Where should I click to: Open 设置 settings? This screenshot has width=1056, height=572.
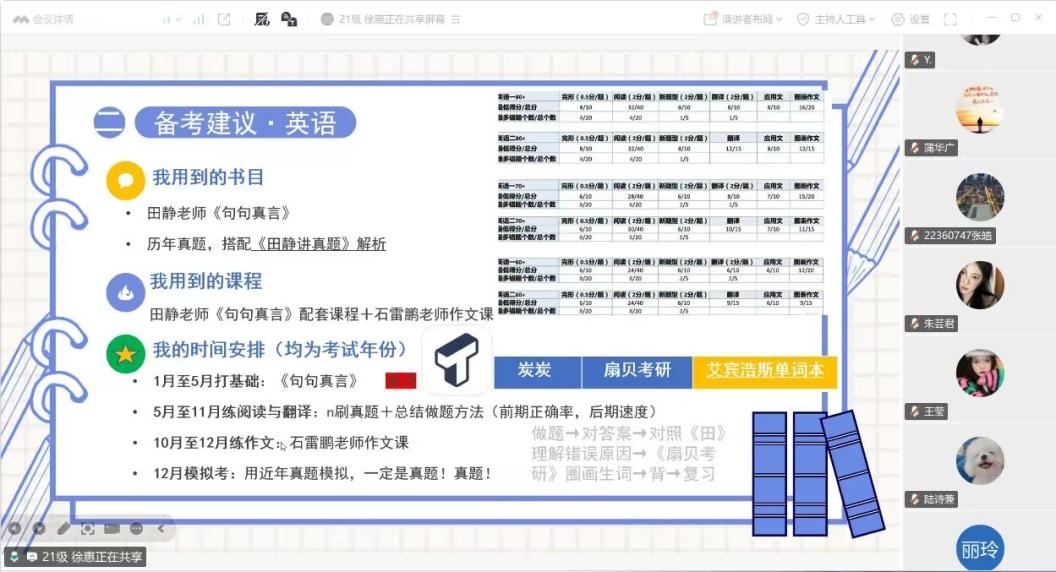pos(910,19)
